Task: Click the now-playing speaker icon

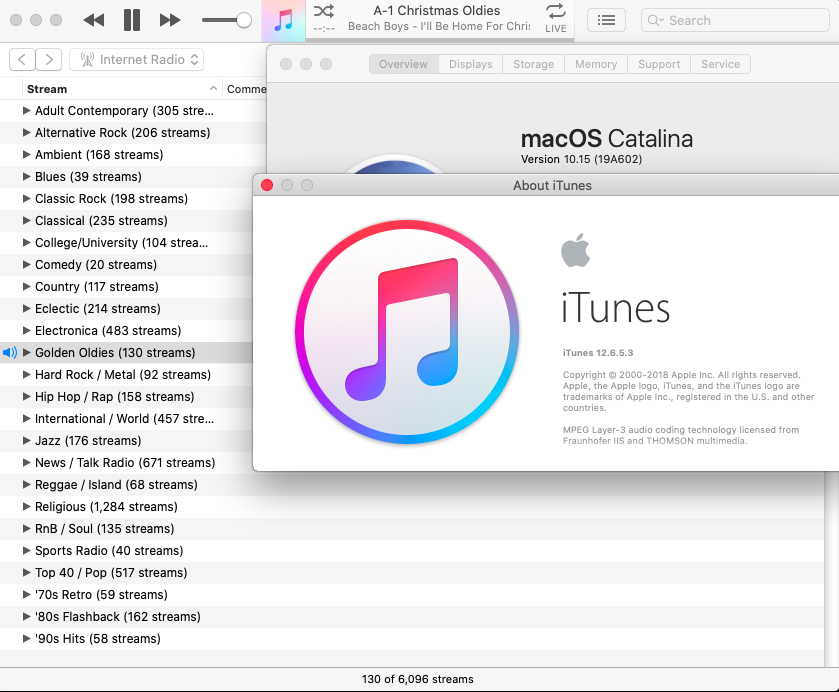Action: [x=10, y=352]
